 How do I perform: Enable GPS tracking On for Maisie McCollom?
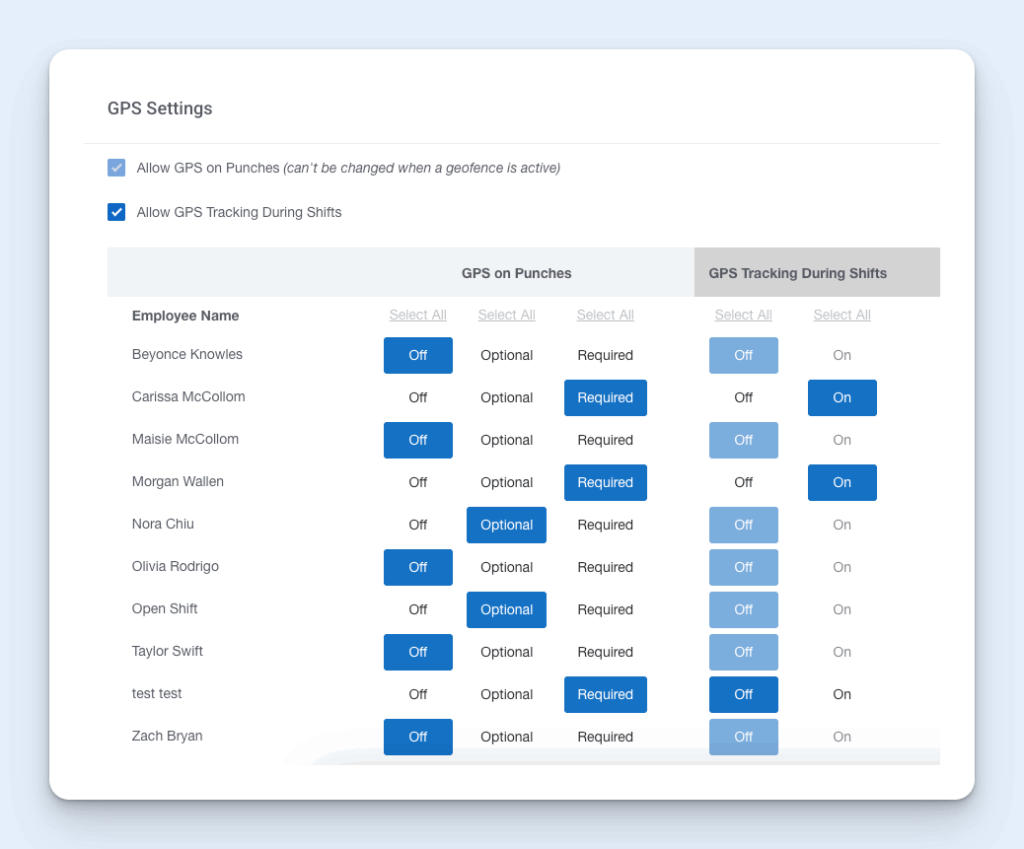pos(841,440)
